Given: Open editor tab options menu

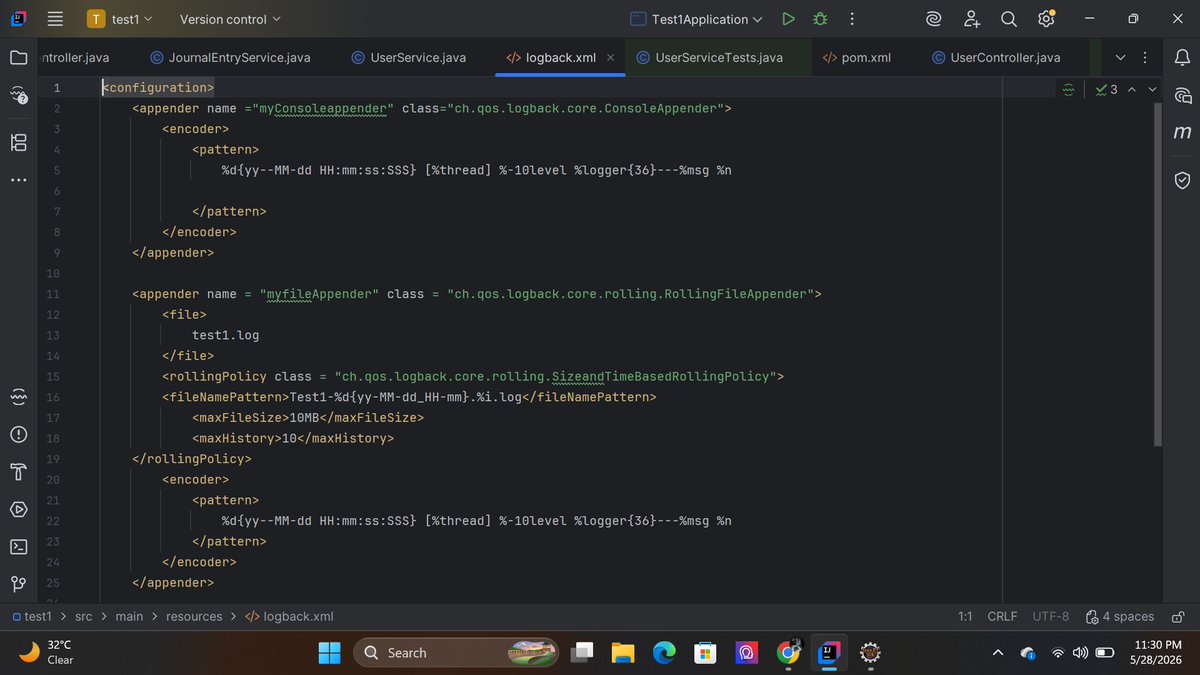Looking at the screenshot, I should (1145, 58).
